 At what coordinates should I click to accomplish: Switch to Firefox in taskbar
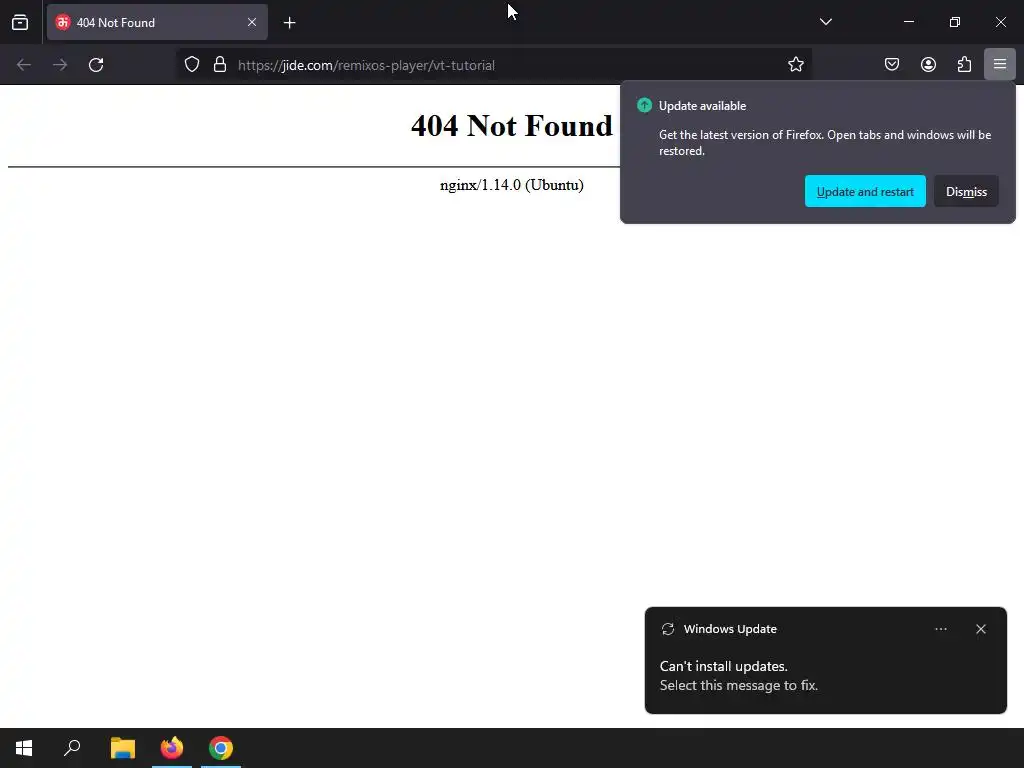click(x=172, y=748)
